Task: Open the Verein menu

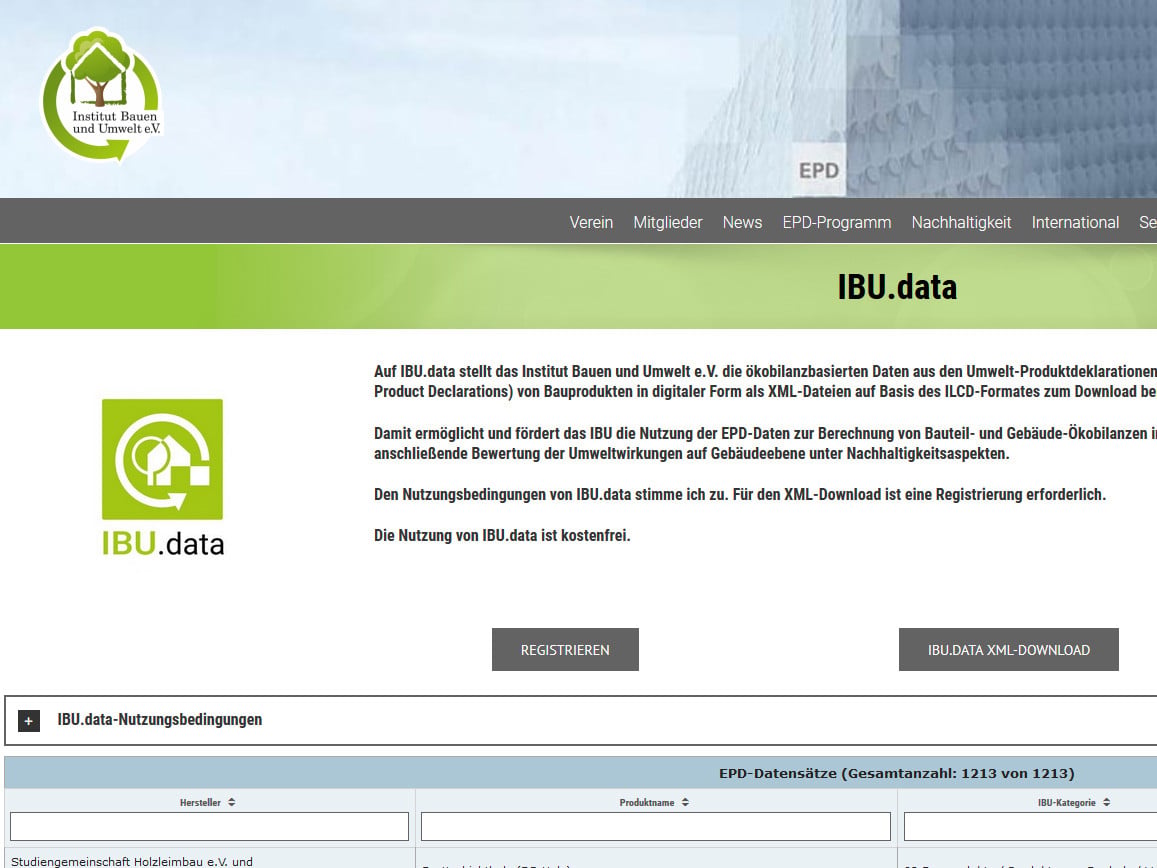Action: (x=591, y=222)
